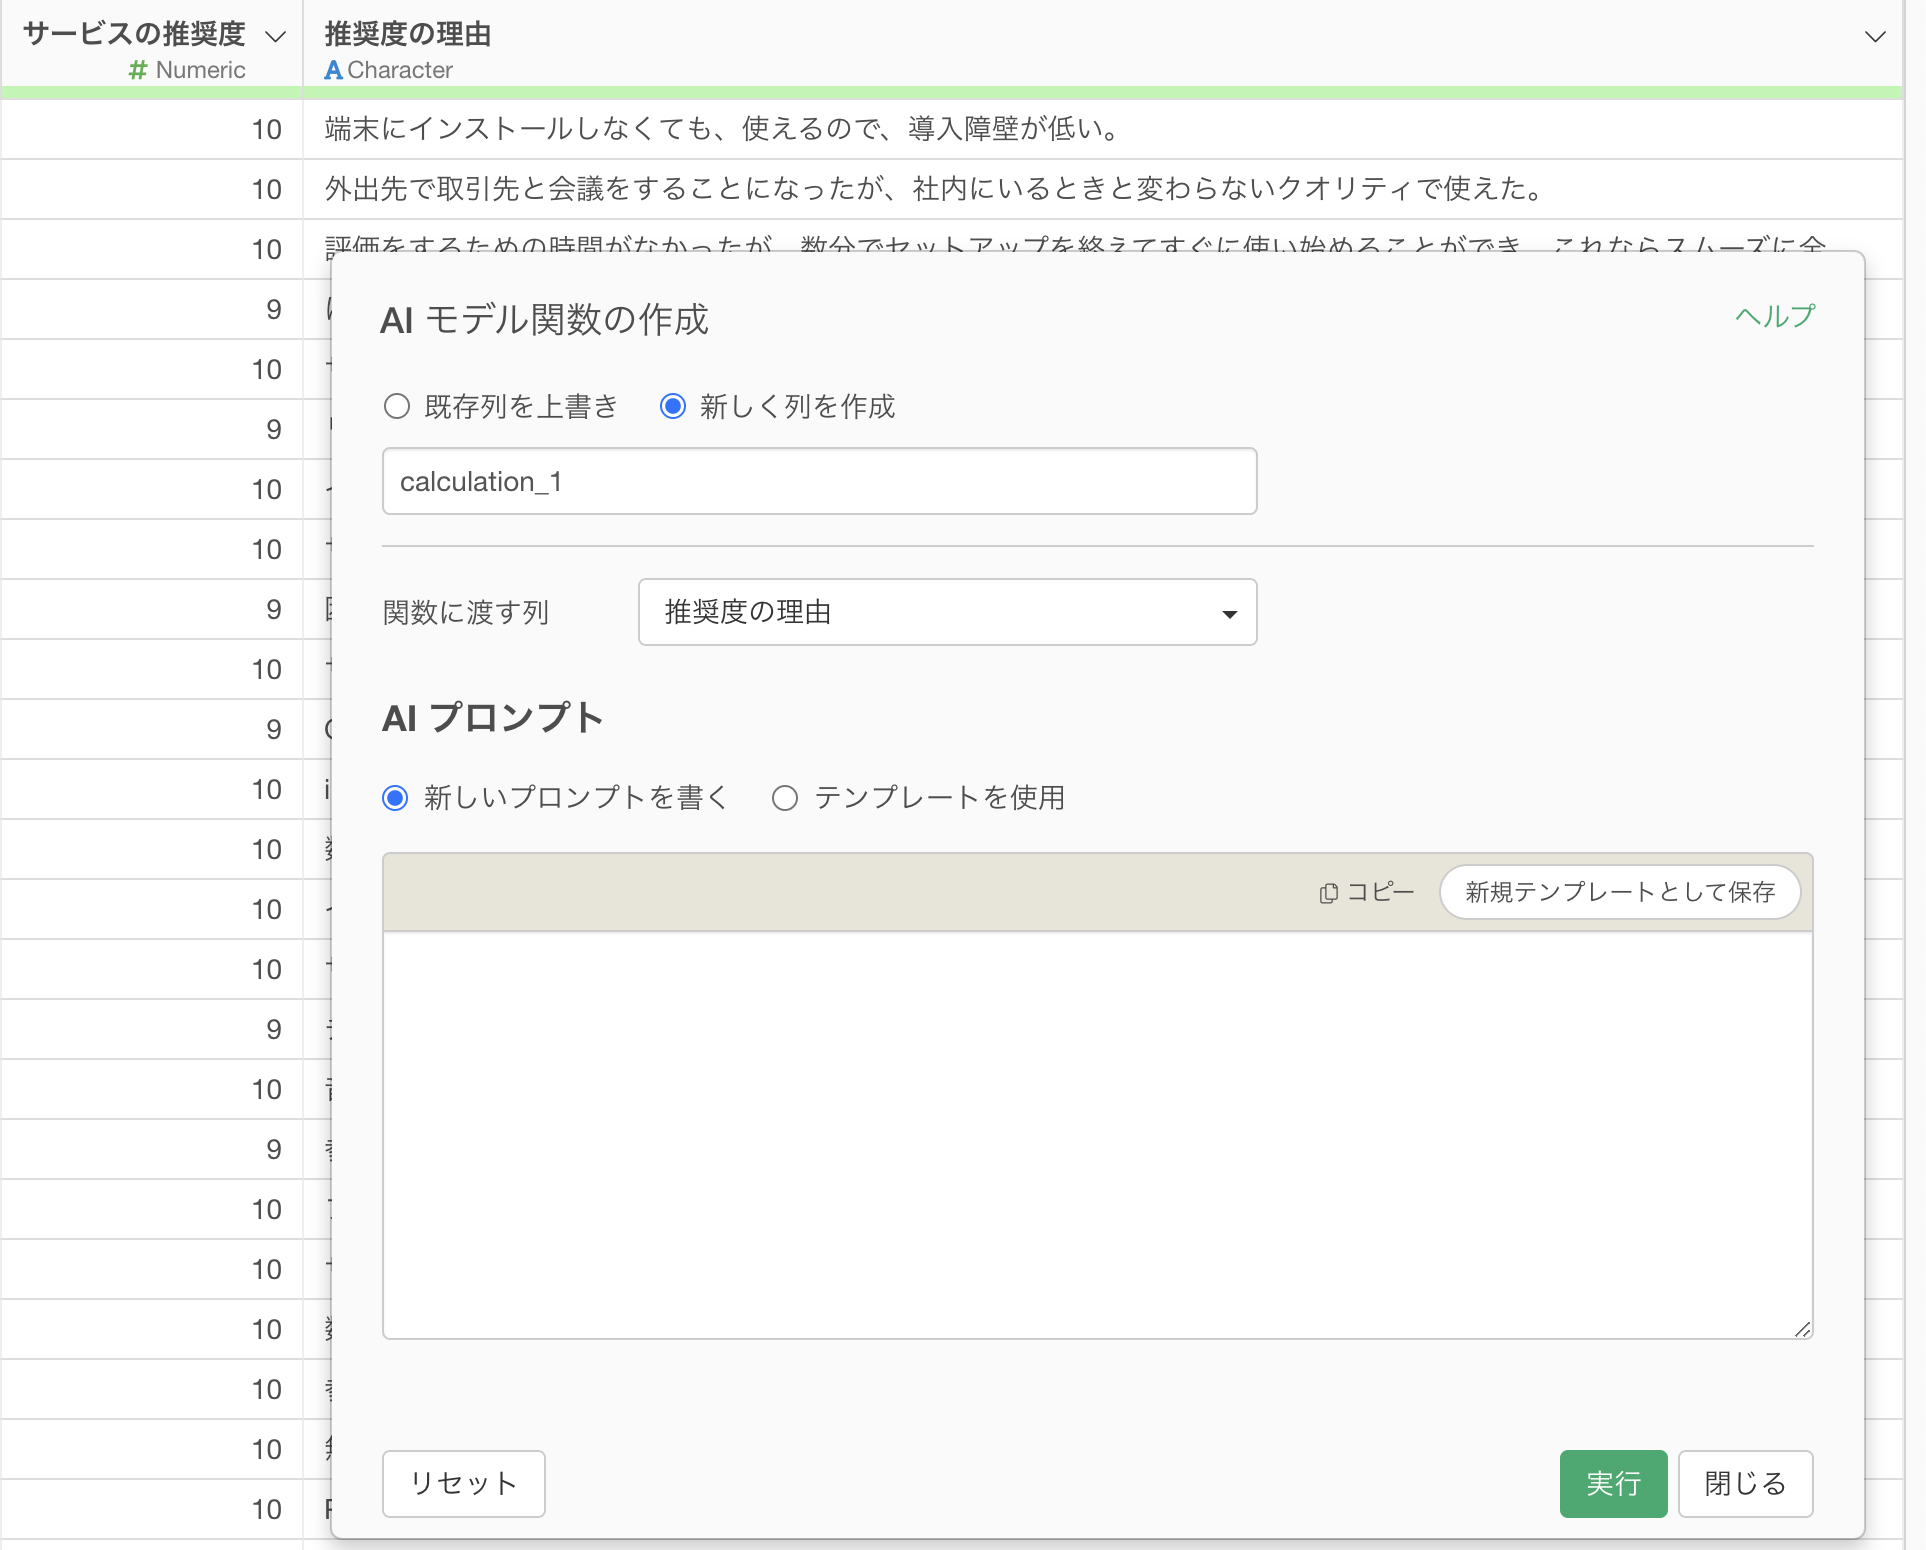This screenshot has width=1926, height=1550.
Task: Choose 新しいプロンプトを書く radio button
Action: [396, 798]
